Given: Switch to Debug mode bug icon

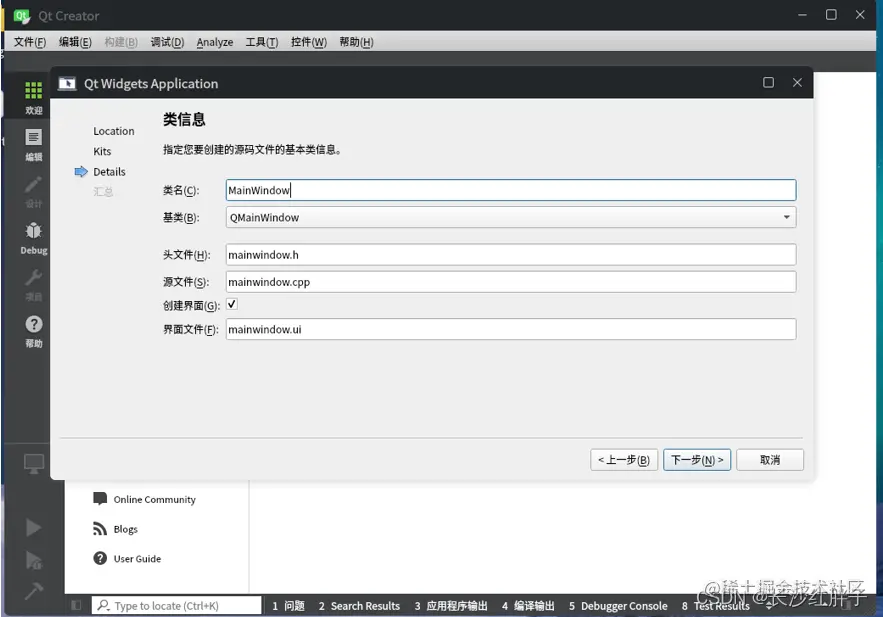Looking at the screenshot, I should 33,231.
